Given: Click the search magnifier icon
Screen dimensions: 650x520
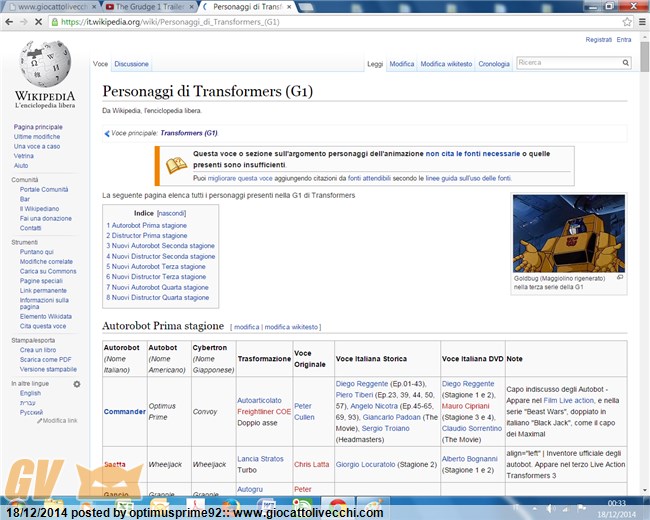Looking at the screenshot, I should coord(626,63).
